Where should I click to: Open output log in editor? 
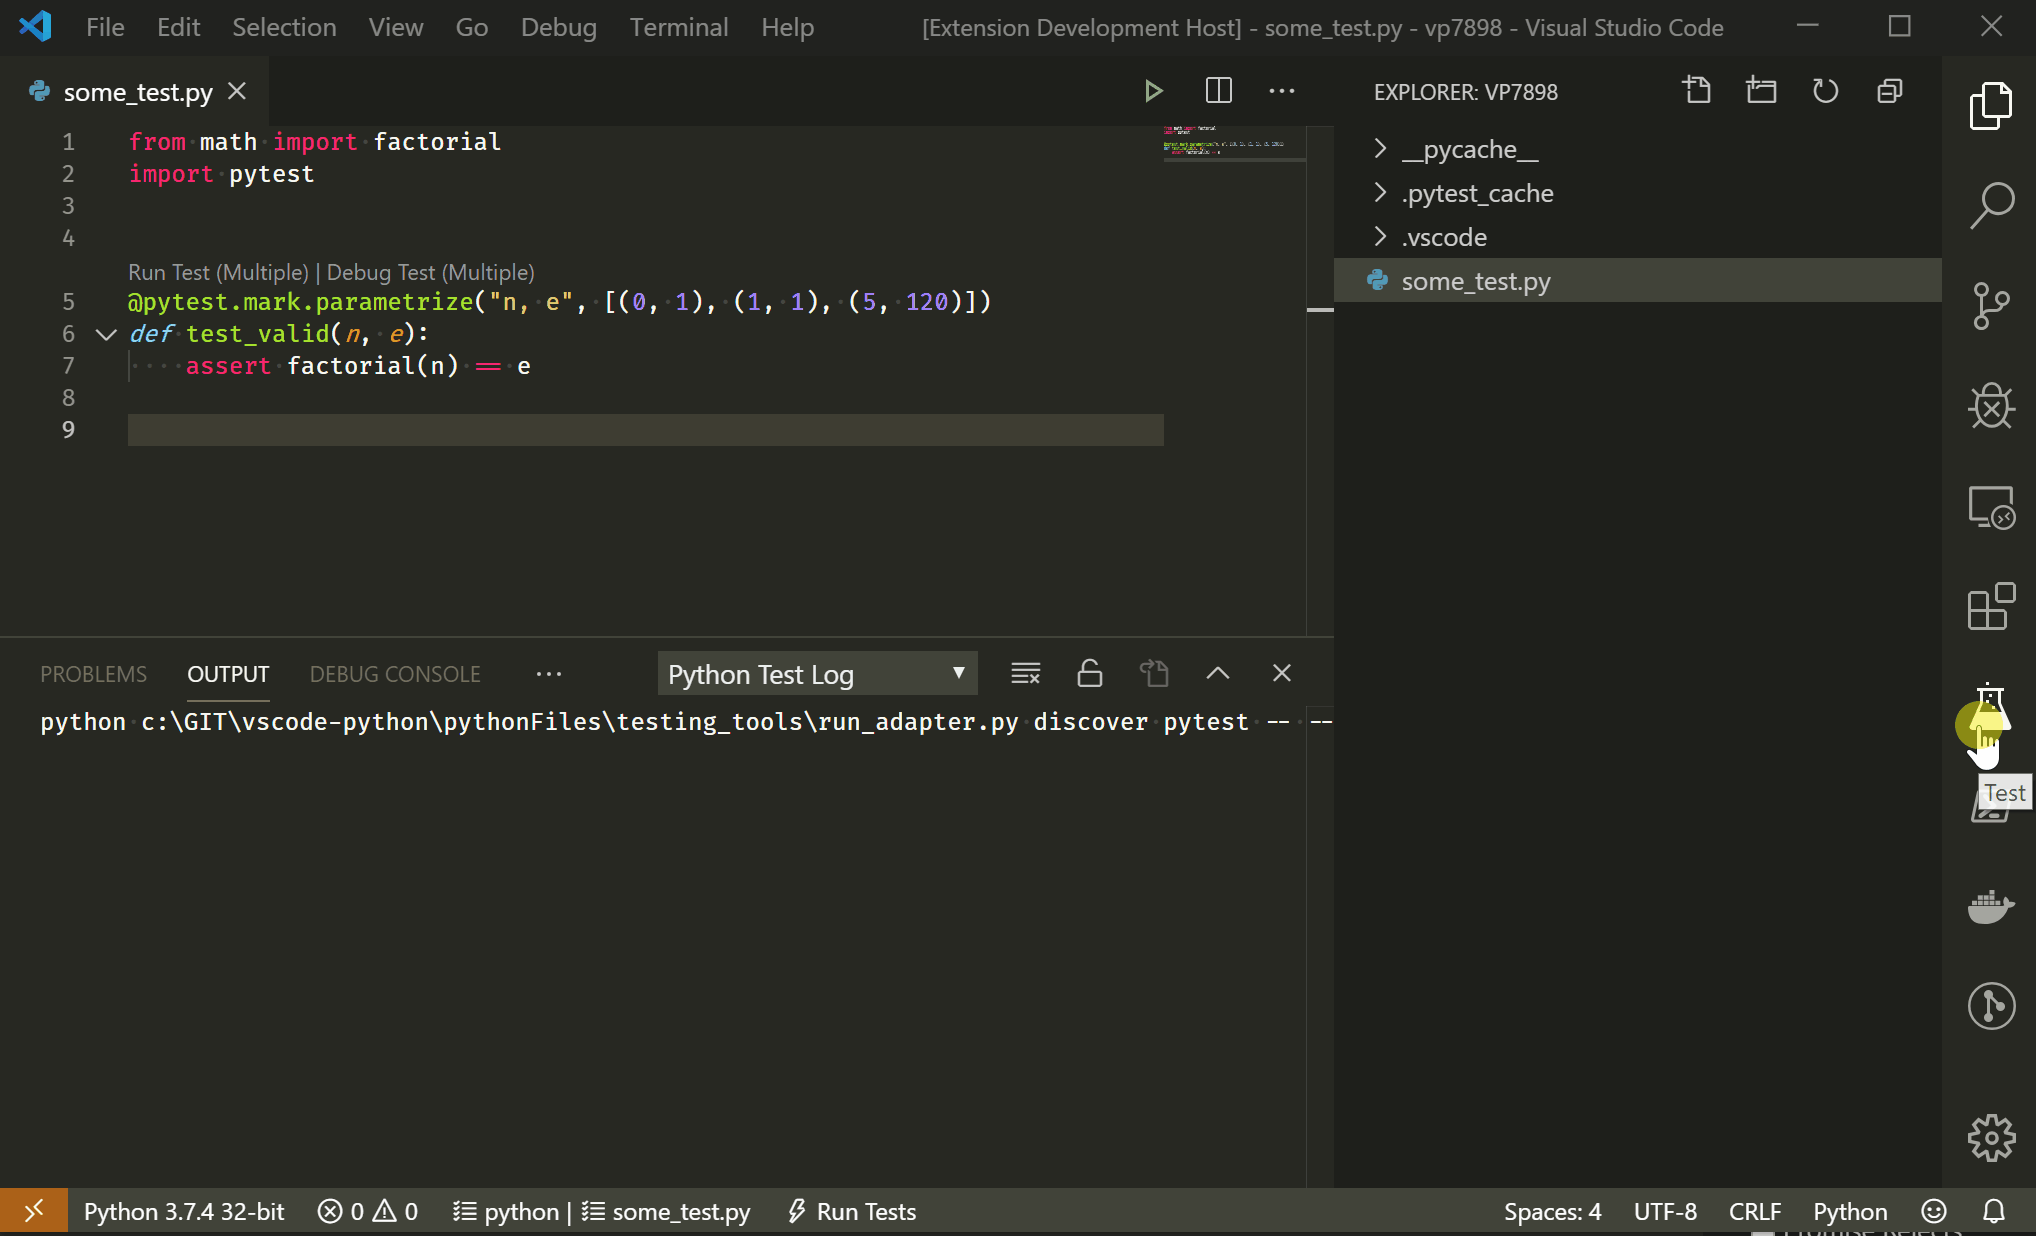coord(1154,673)
